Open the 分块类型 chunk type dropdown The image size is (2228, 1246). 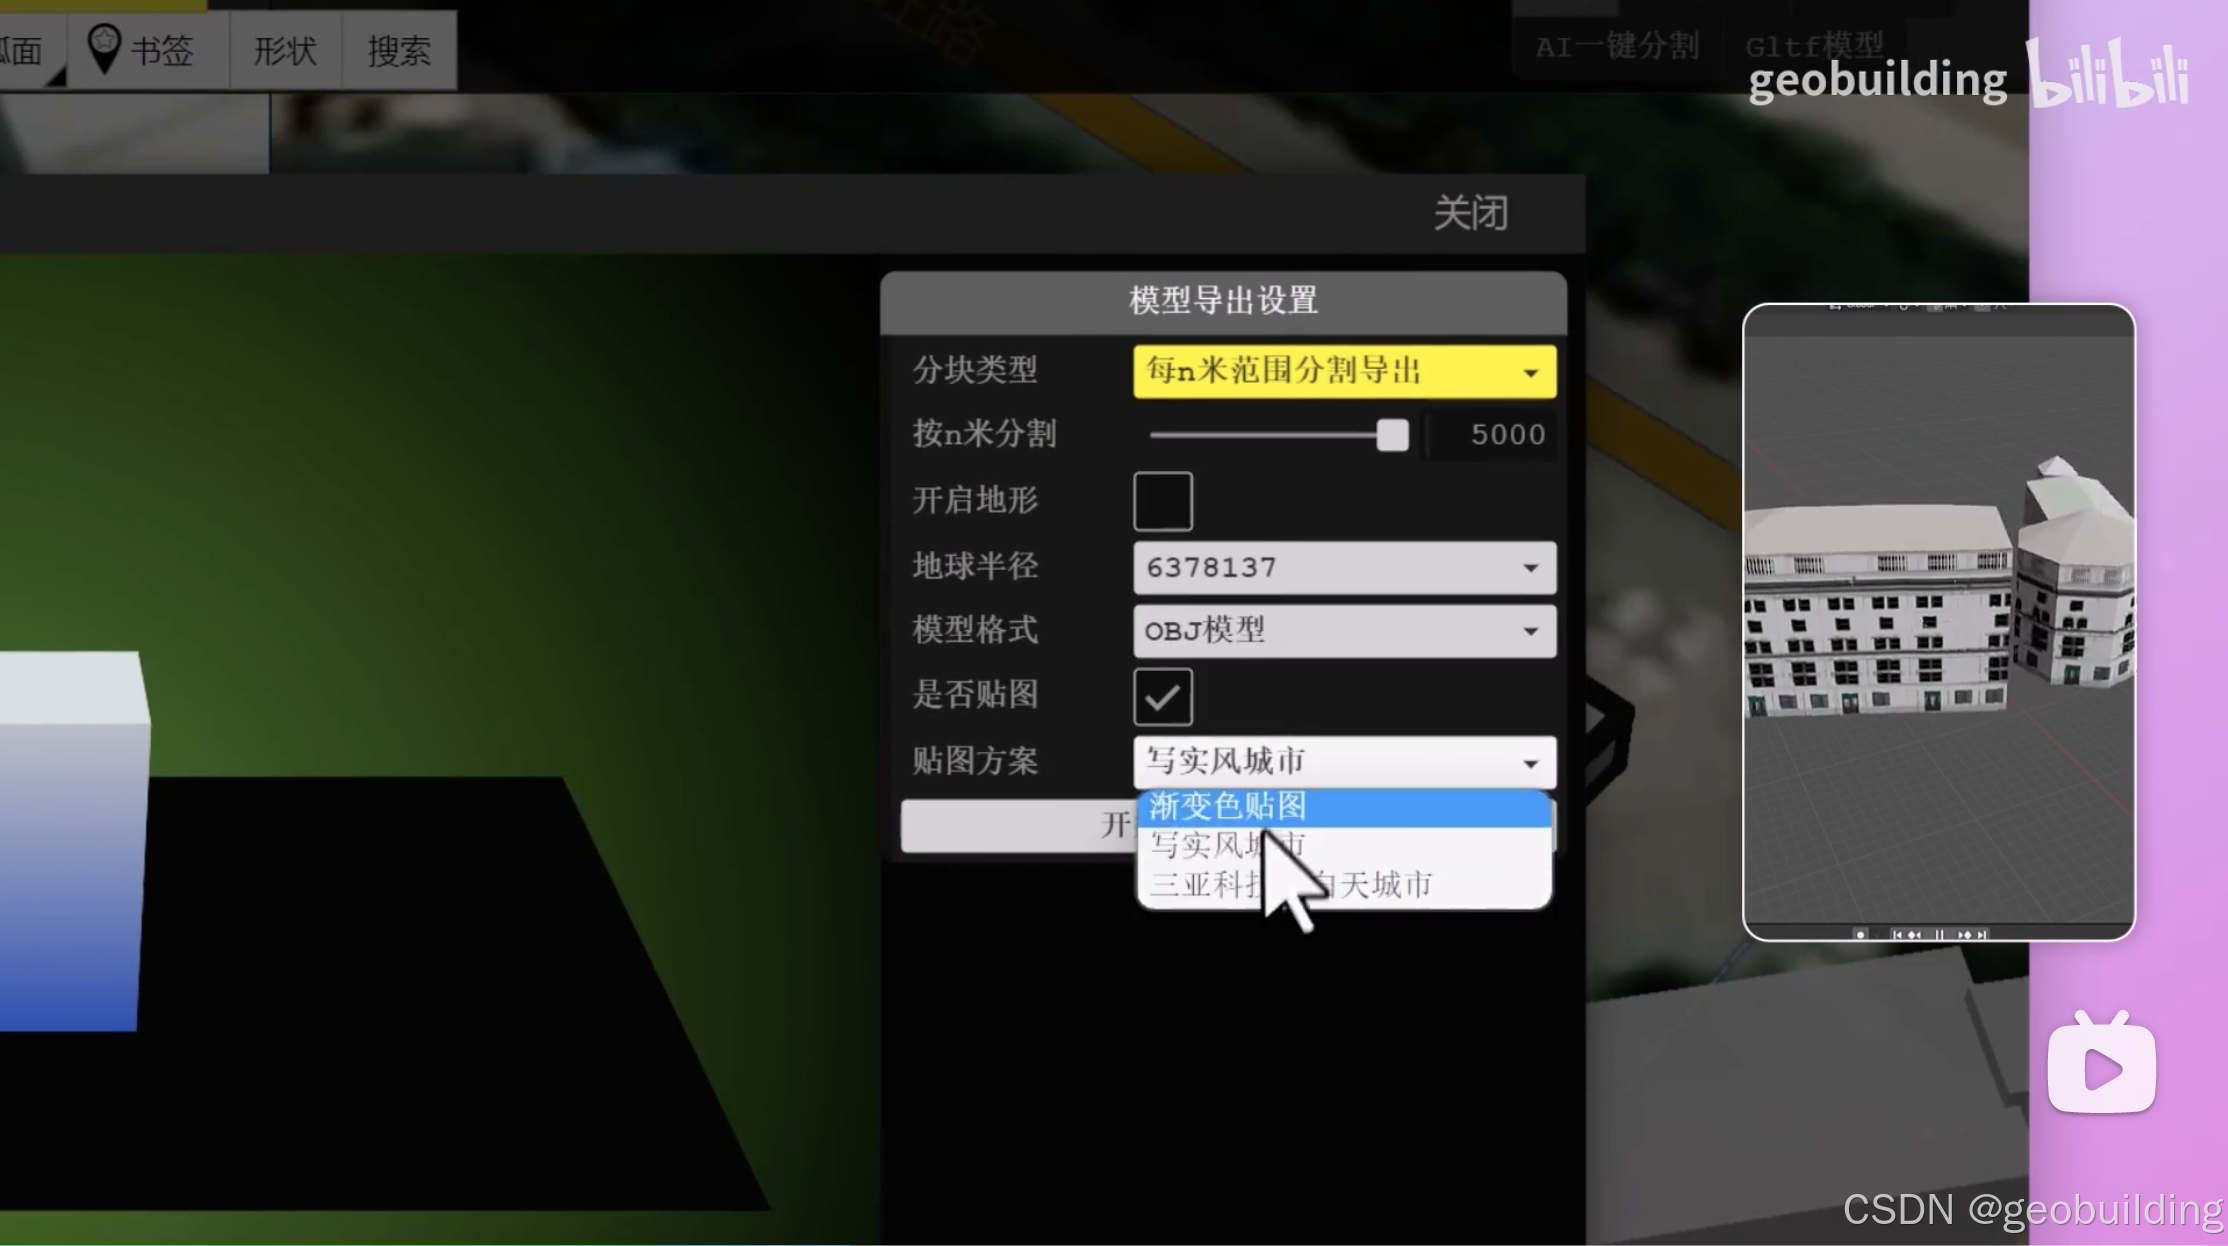1343,371
